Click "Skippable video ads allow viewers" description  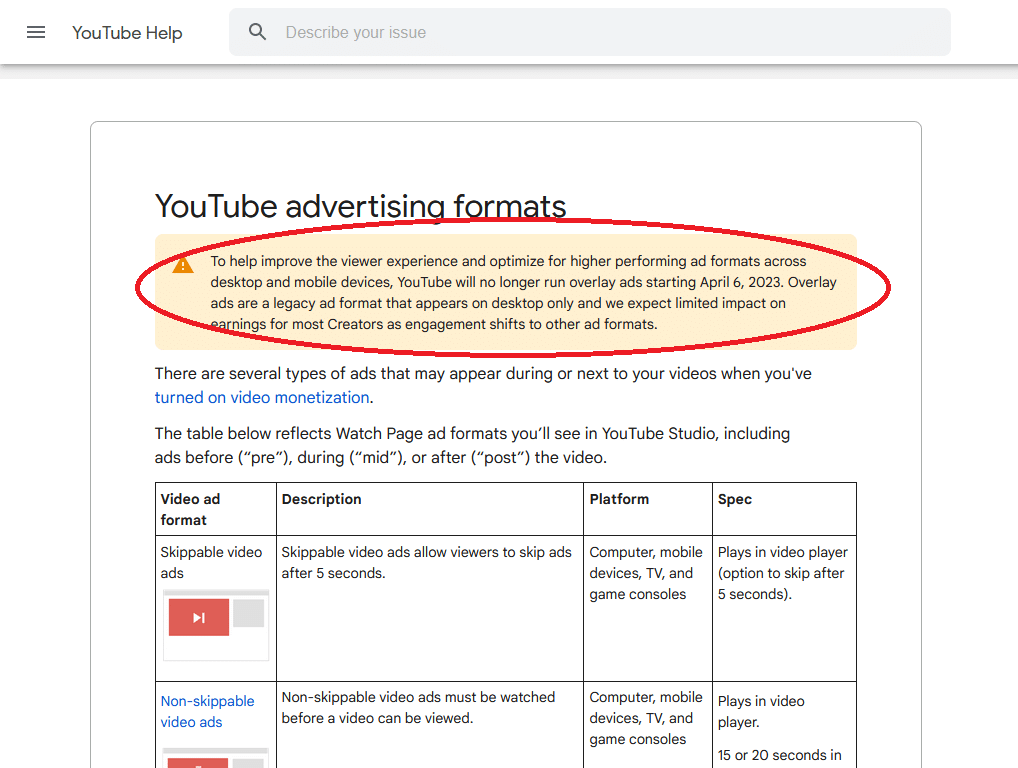point(427,562)
